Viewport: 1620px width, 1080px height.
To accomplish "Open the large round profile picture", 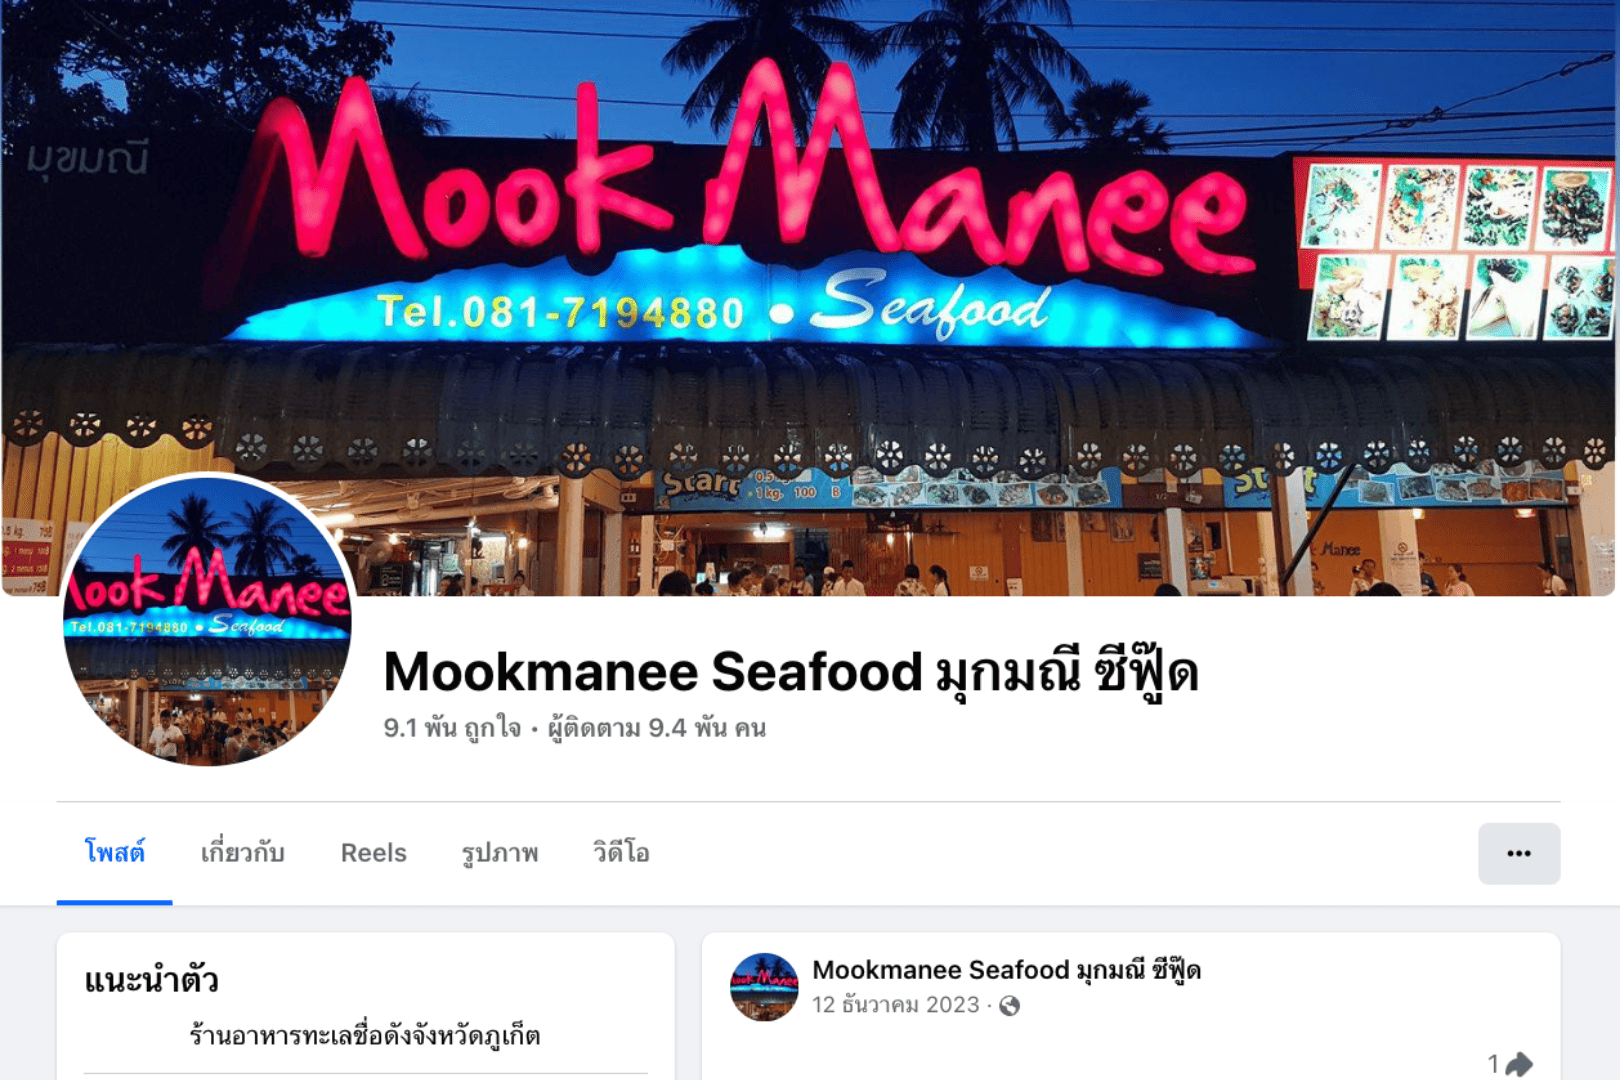I will 208,621.
